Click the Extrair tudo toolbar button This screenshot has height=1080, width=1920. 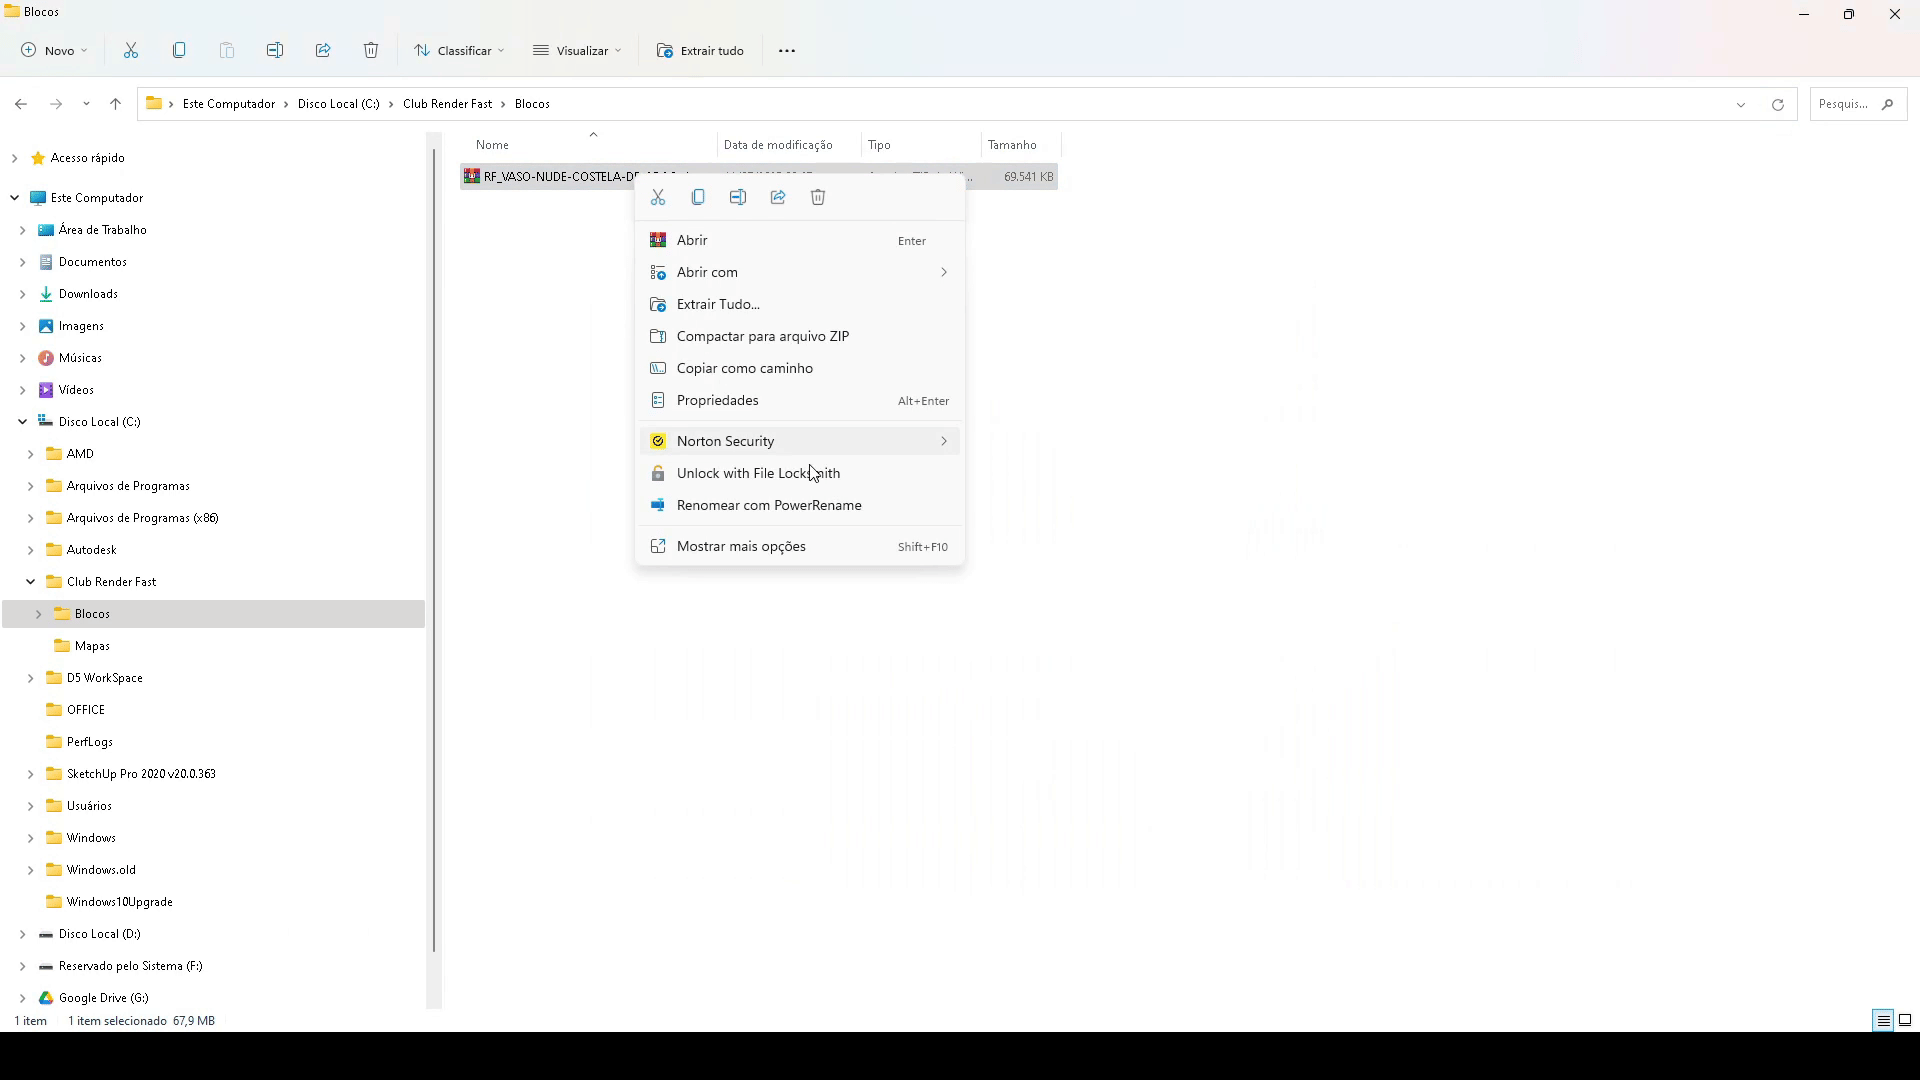pyautogui.click(x=700, y=50)
